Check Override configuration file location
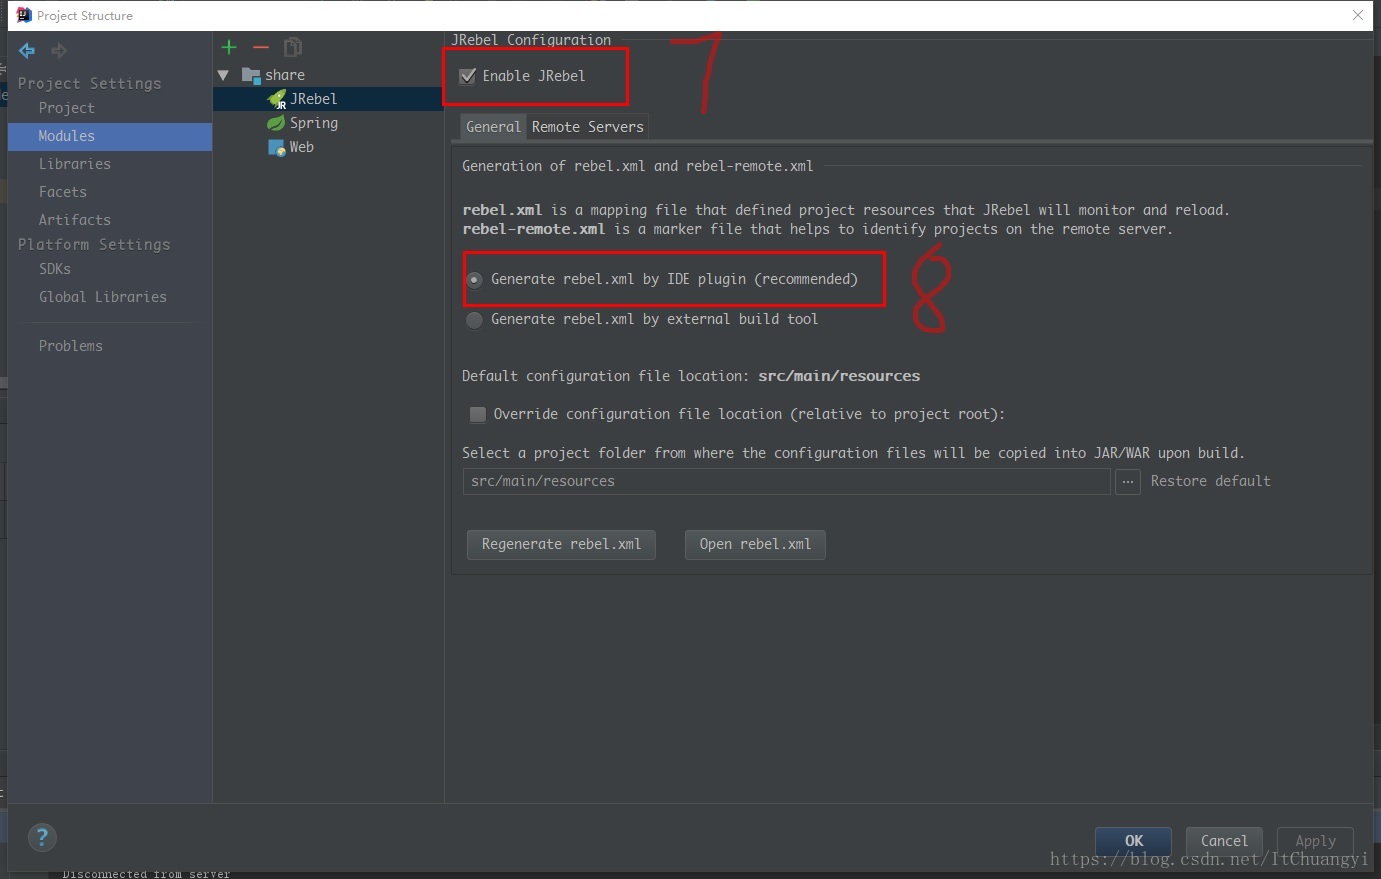The height and width of the screenshot is (879, 1381). point(478,414)
